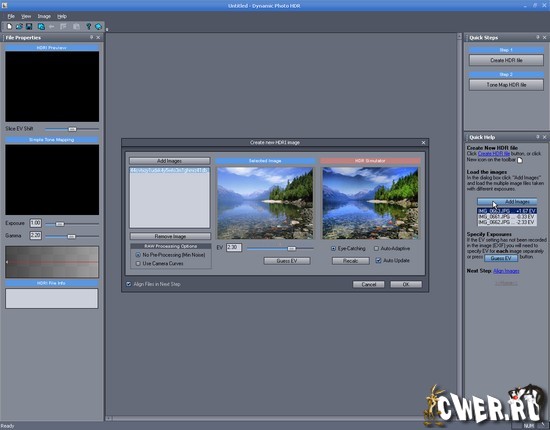The image size is (550, 430).
Task: Click the greyed left arrow toolbar icon
Action: [x=52, y=26]
